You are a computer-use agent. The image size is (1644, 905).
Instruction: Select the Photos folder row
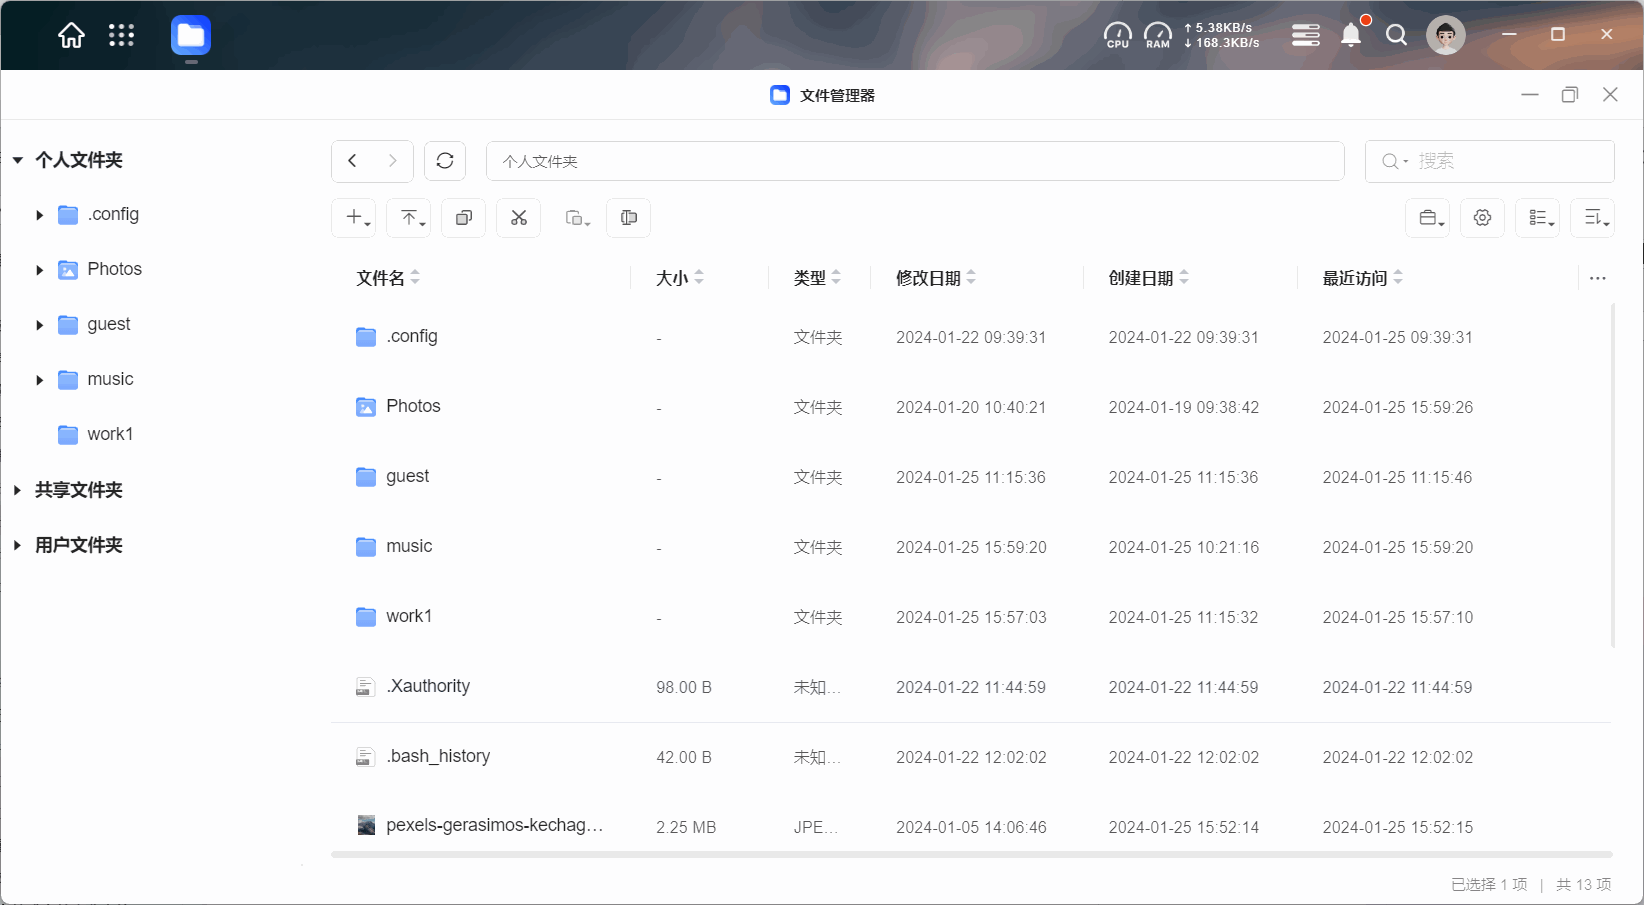coord(970,407)
